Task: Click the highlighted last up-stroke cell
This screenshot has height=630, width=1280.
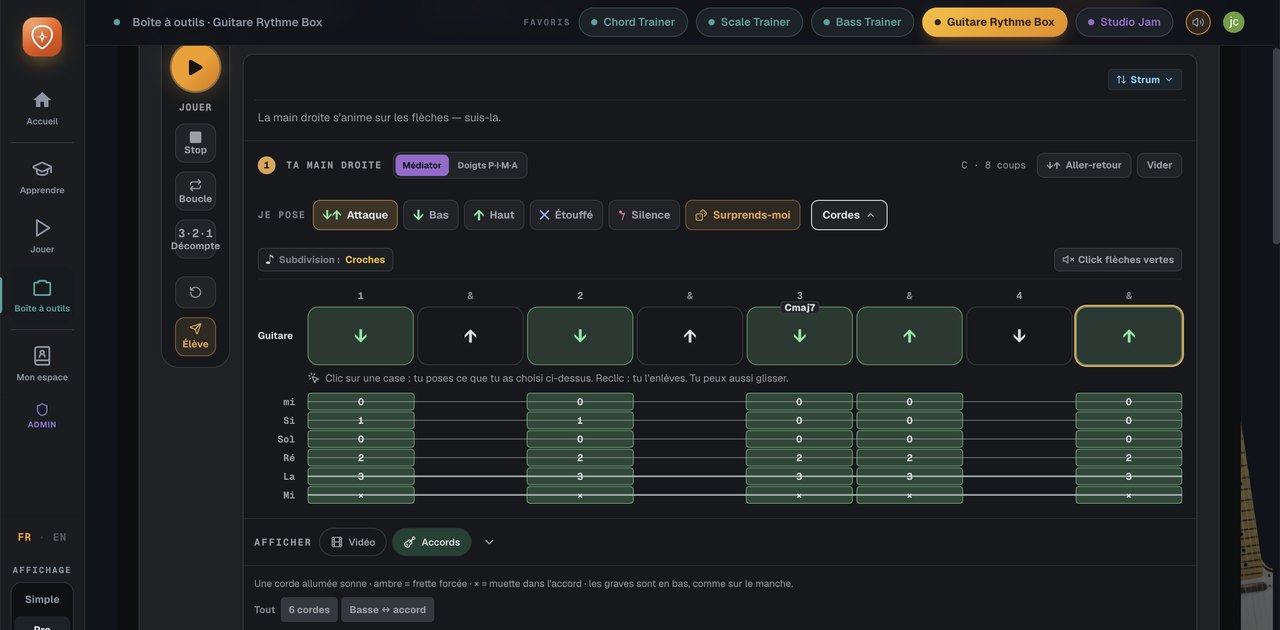Action: tap(1129, 336)
